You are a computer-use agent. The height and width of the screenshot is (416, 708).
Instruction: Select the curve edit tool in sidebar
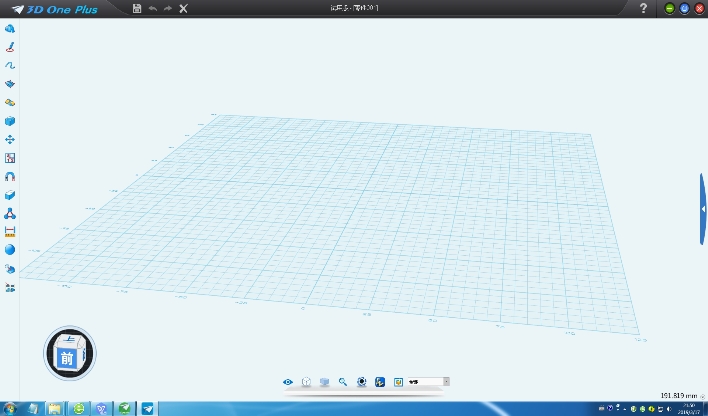10,65
